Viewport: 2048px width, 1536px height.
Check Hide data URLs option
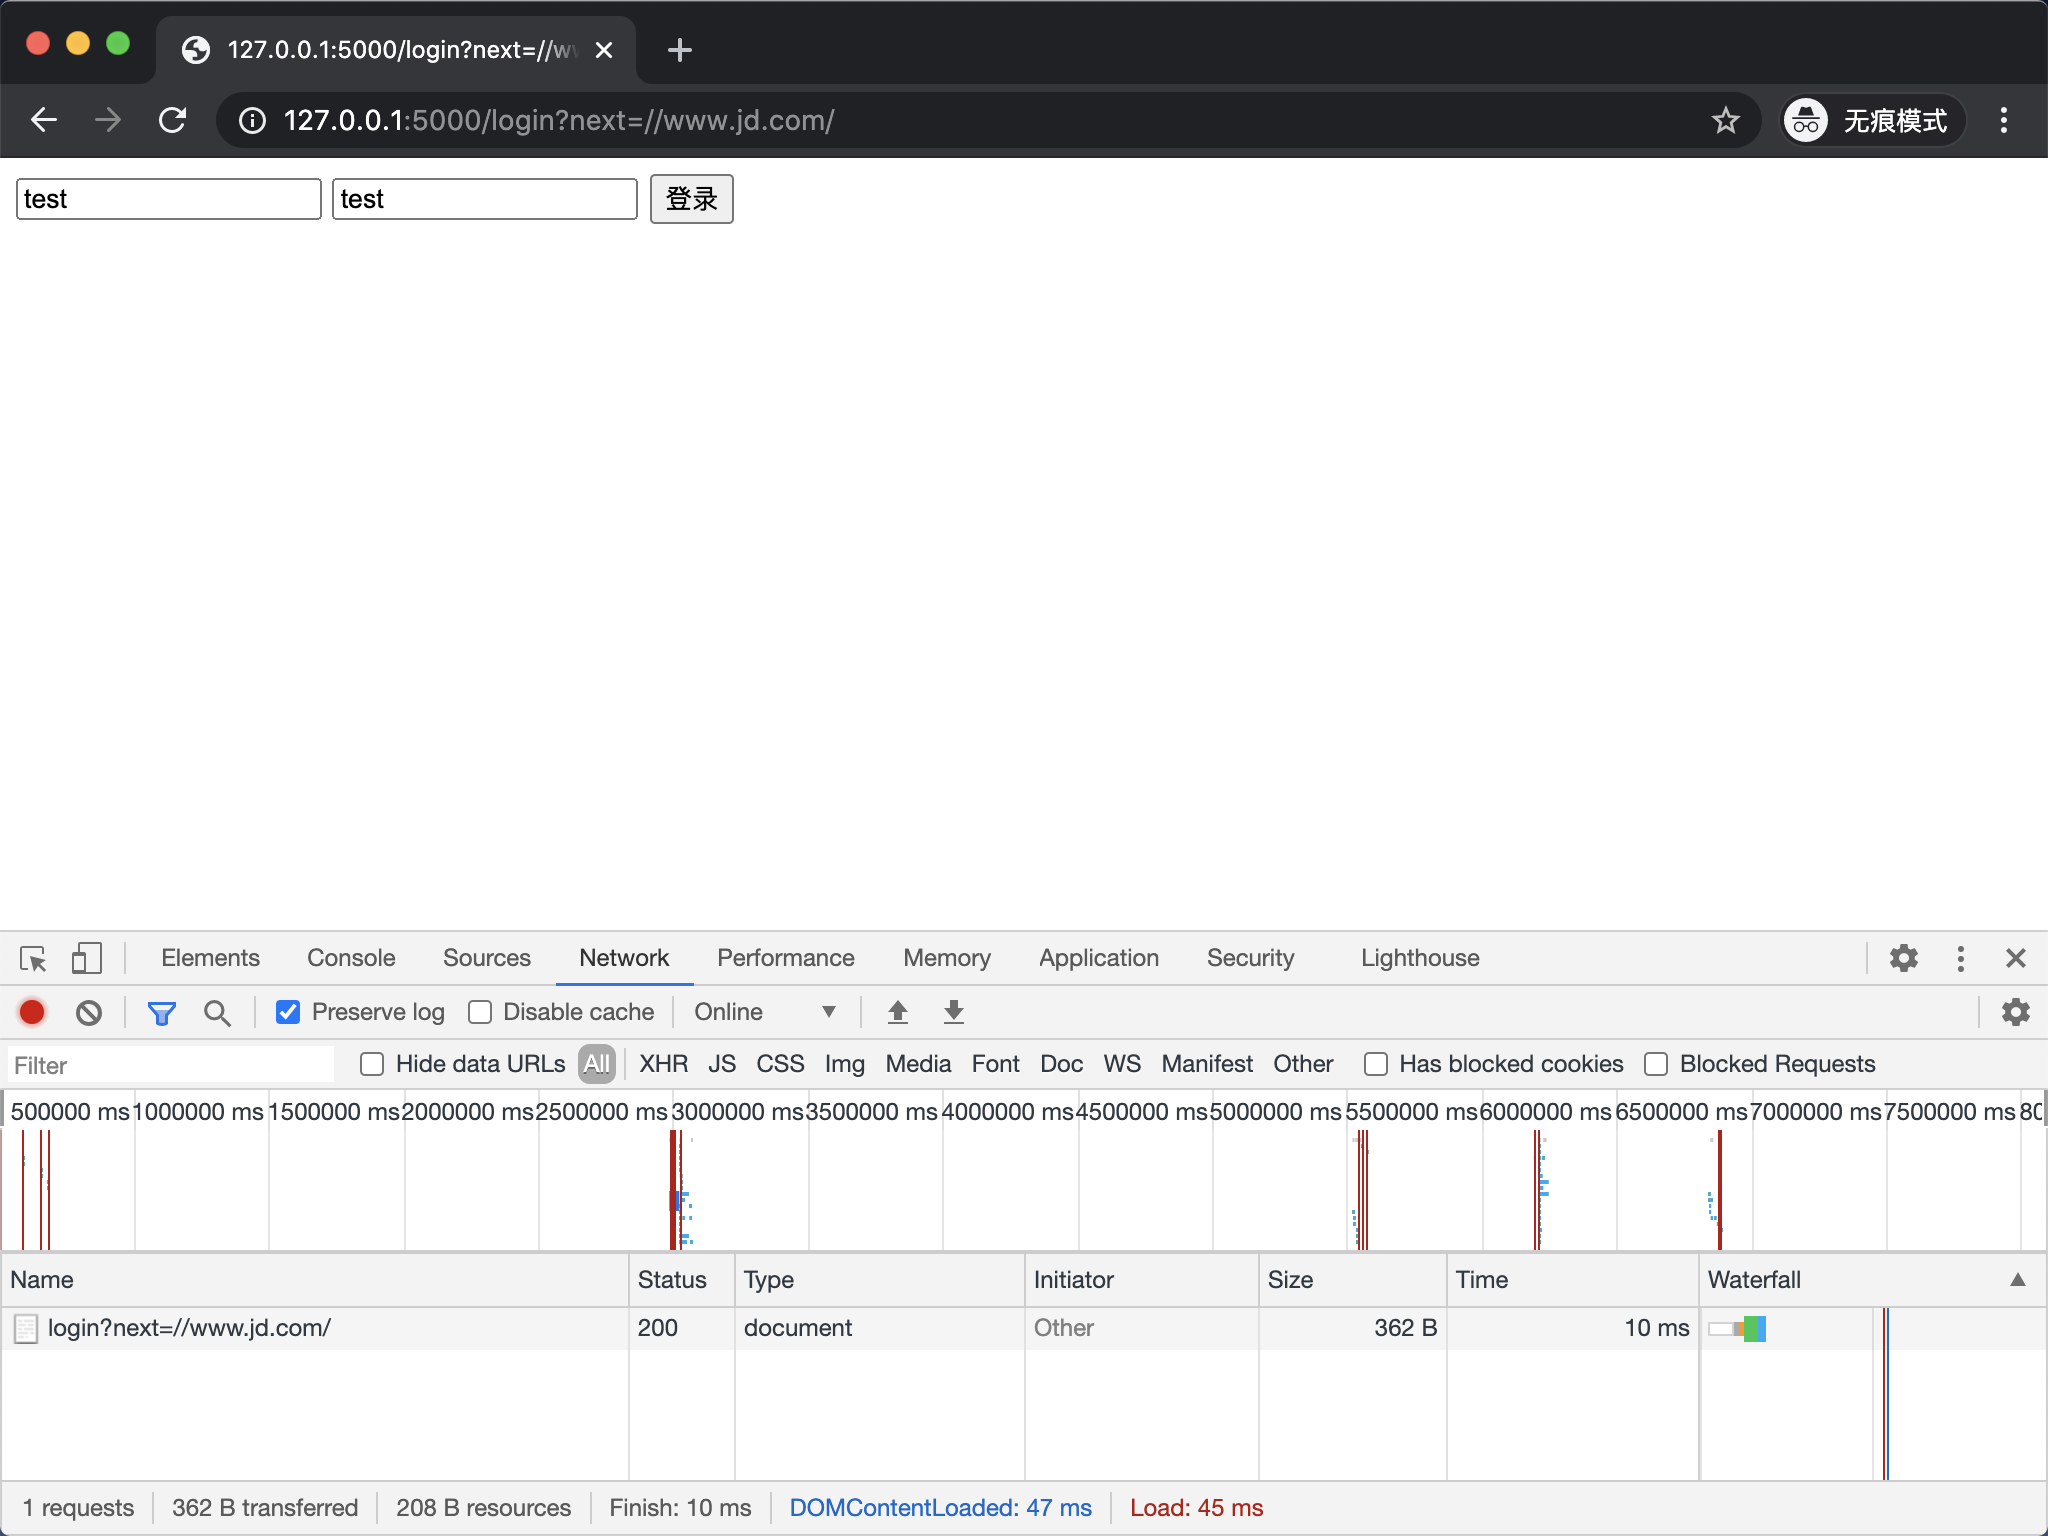(372, 1064)
